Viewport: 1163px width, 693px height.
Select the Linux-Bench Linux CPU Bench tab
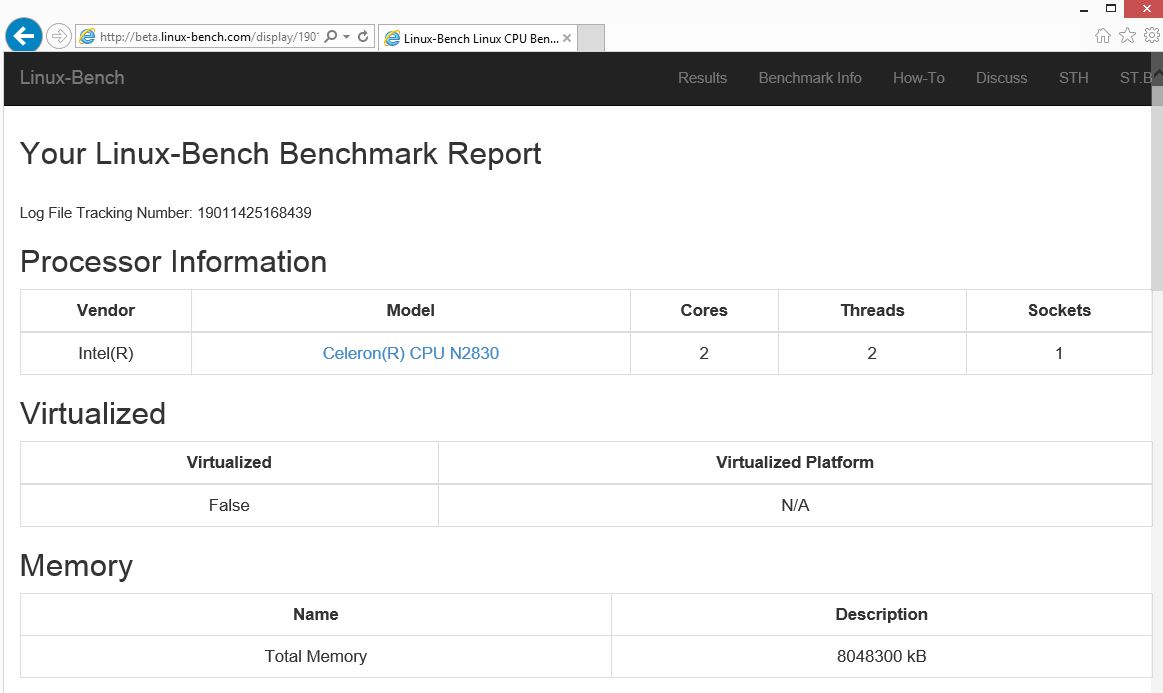point(470,39)
